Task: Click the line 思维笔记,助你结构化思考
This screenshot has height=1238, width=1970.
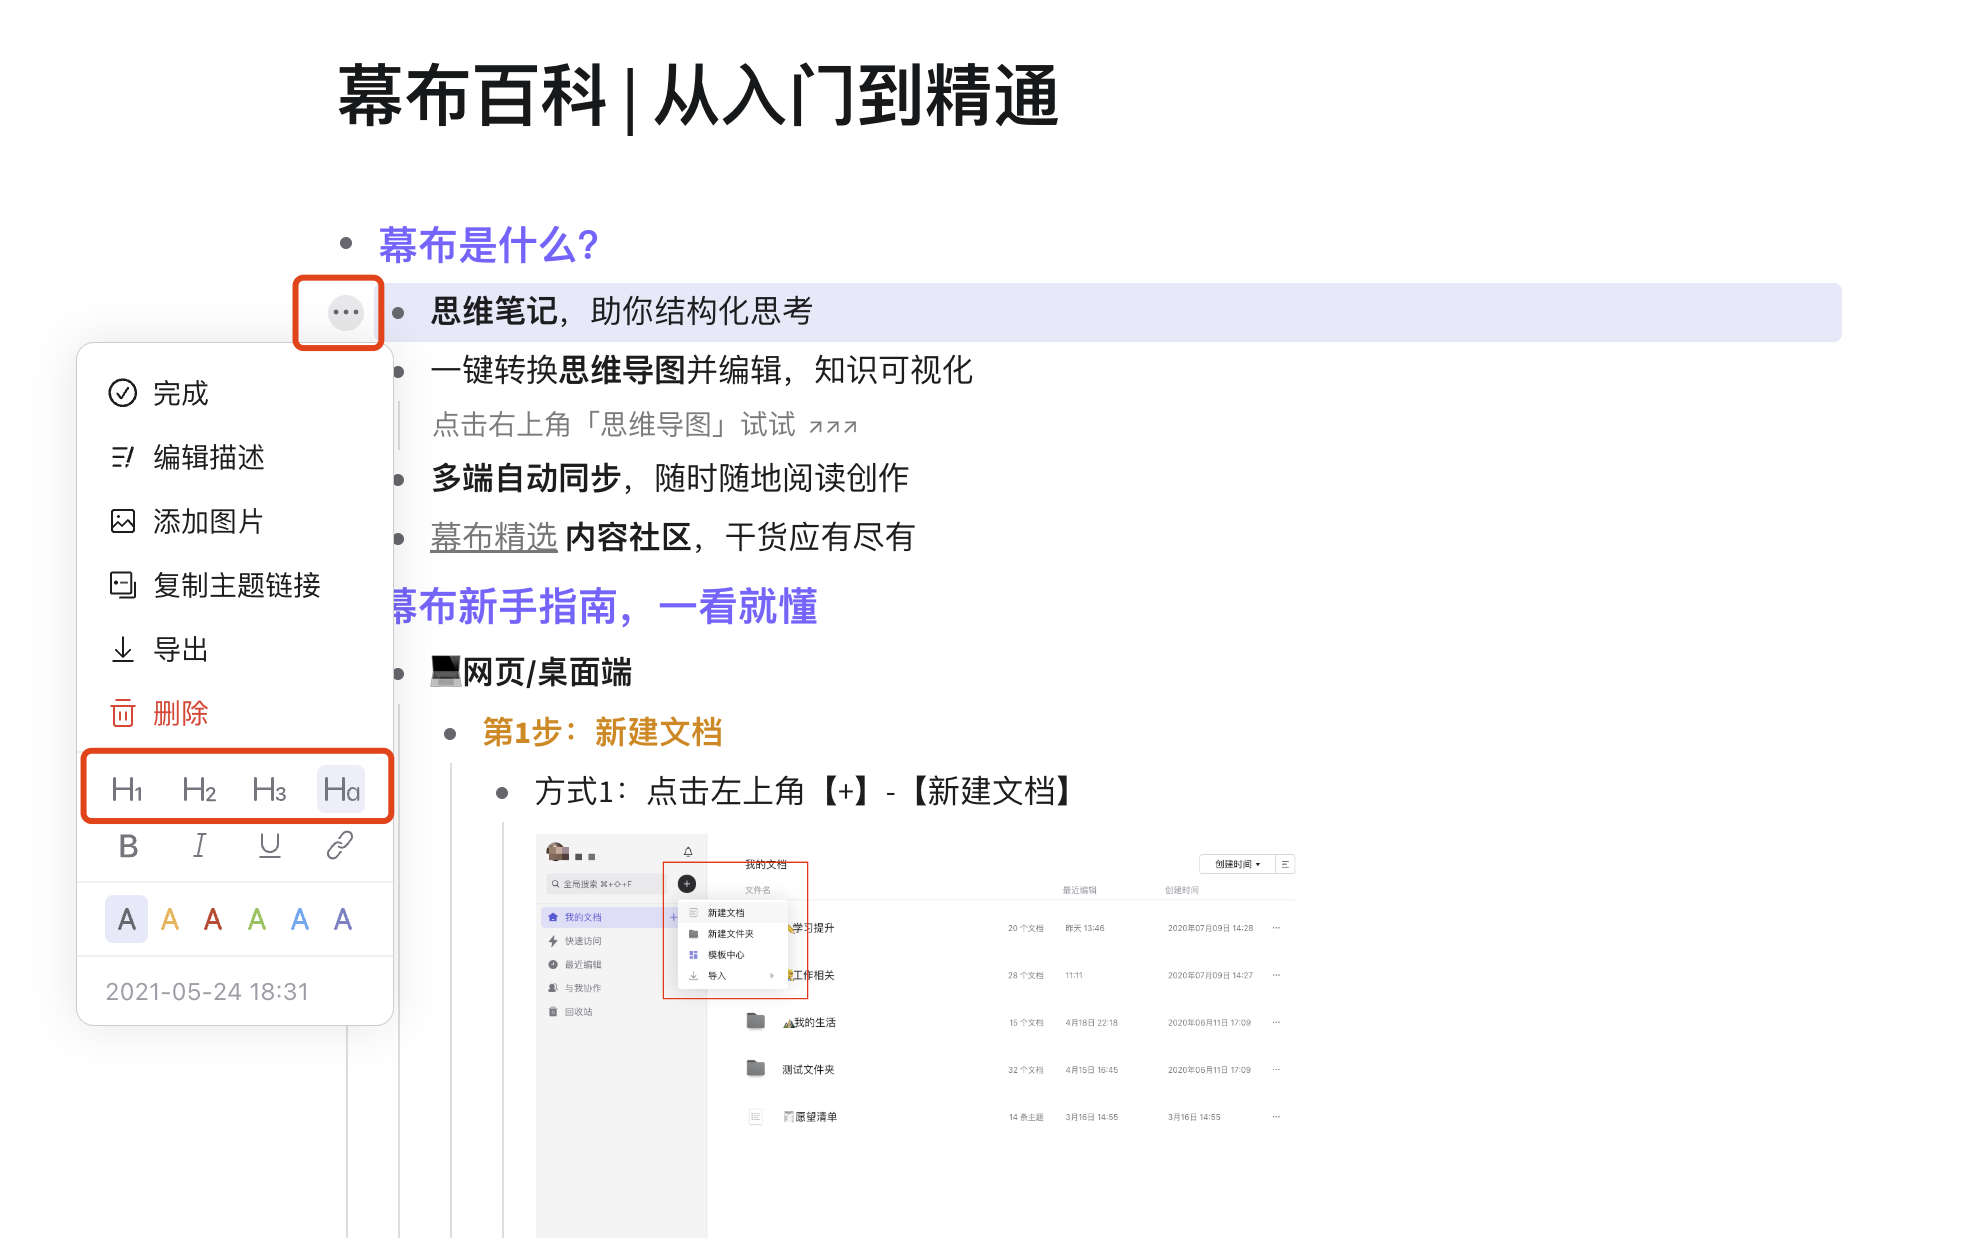Action: (x=621, y=311)
